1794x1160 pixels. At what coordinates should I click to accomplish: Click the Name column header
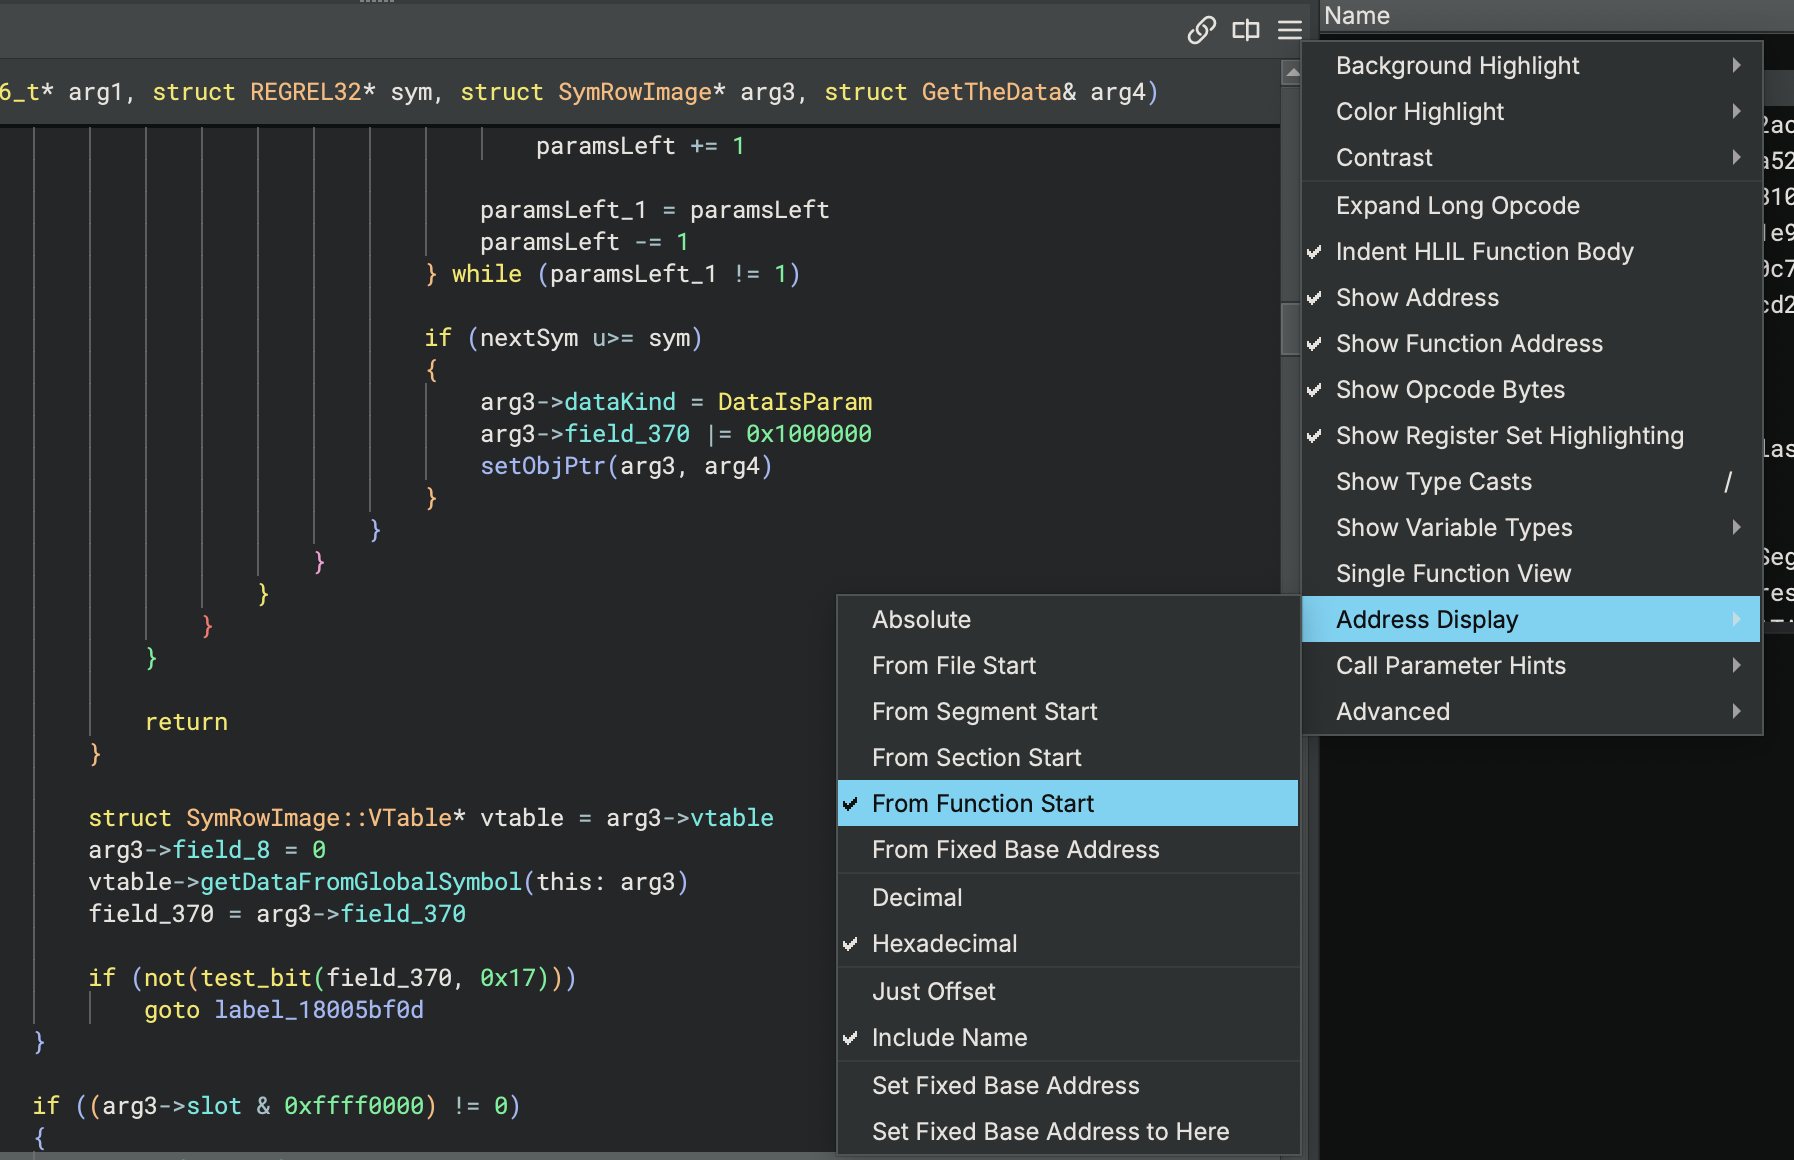[1357, 16]
